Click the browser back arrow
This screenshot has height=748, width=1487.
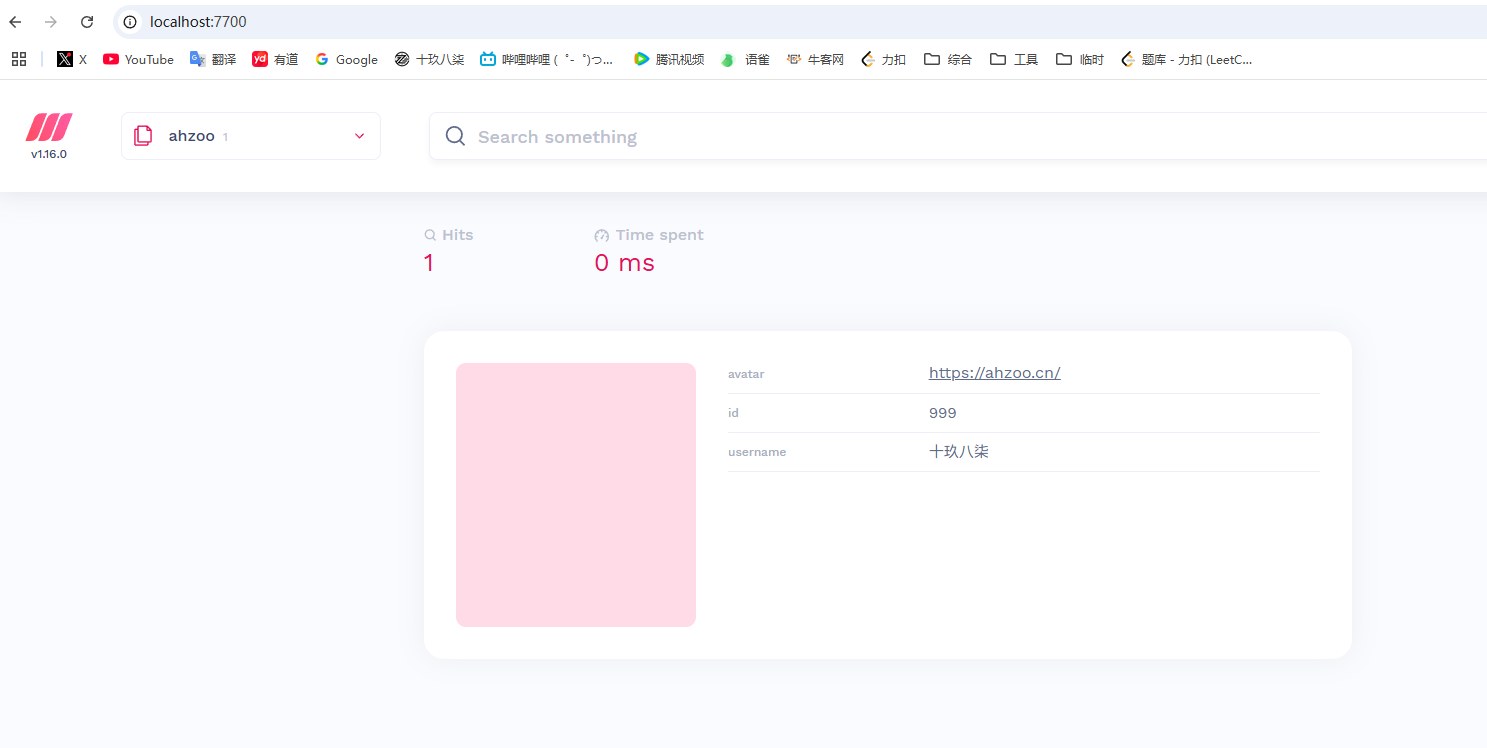pyautogui.click(x=15, y=22)
